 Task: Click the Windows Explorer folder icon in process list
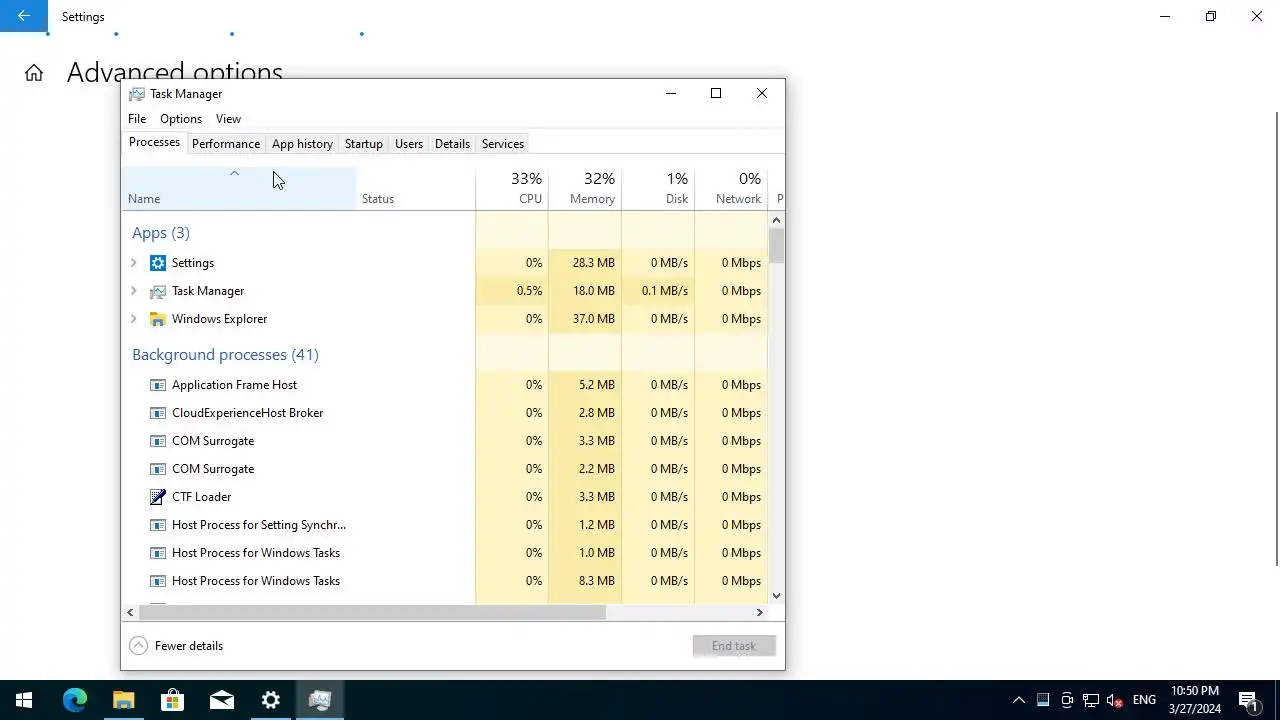[x=157, y=319]
